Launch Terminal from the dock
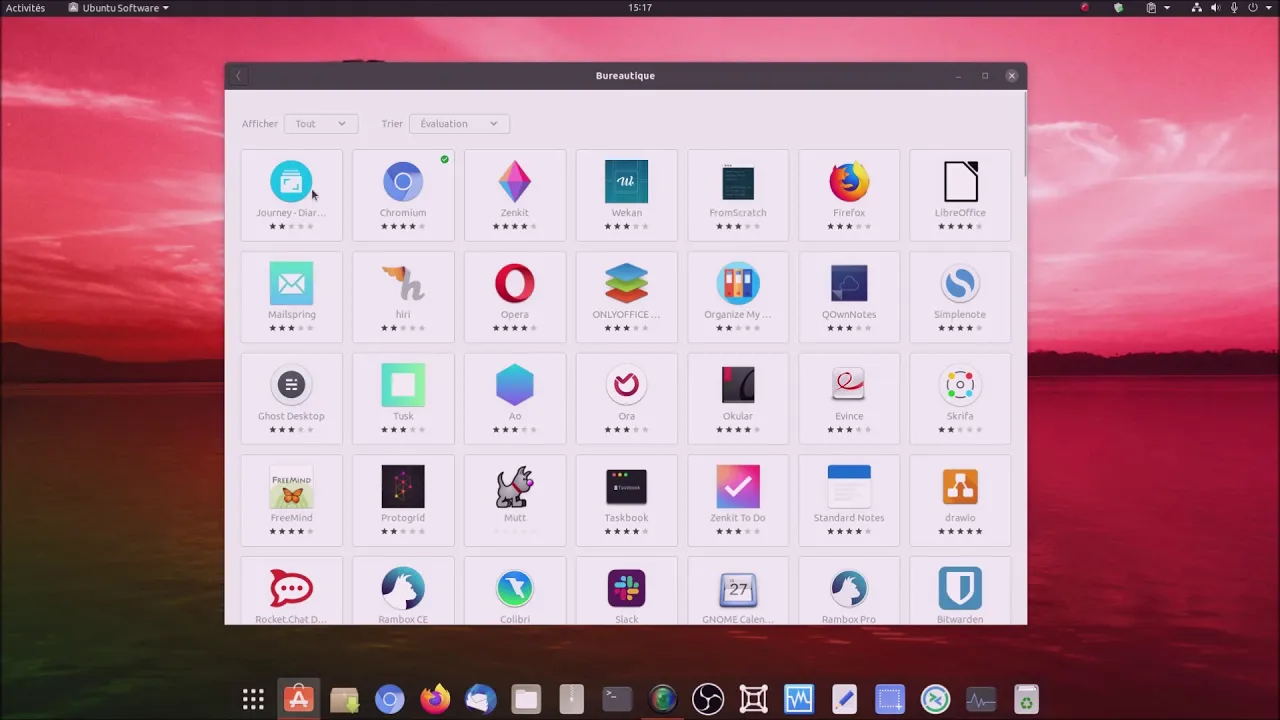1280x720 pixels. pyautogui.click(x=617, y=699)
